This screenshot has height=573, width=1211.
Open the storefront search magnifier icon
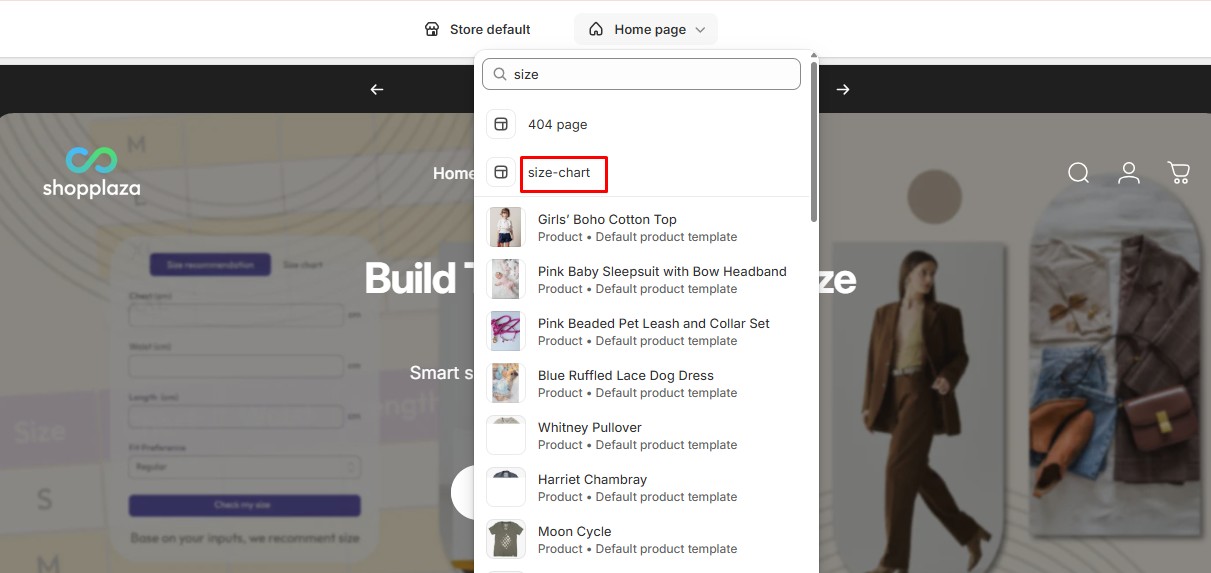coord(1078,173)
